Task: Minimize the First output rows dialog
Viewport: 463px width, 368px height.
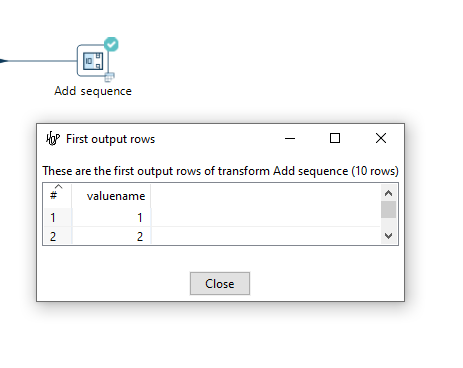Action: click(x=290, y=138)
